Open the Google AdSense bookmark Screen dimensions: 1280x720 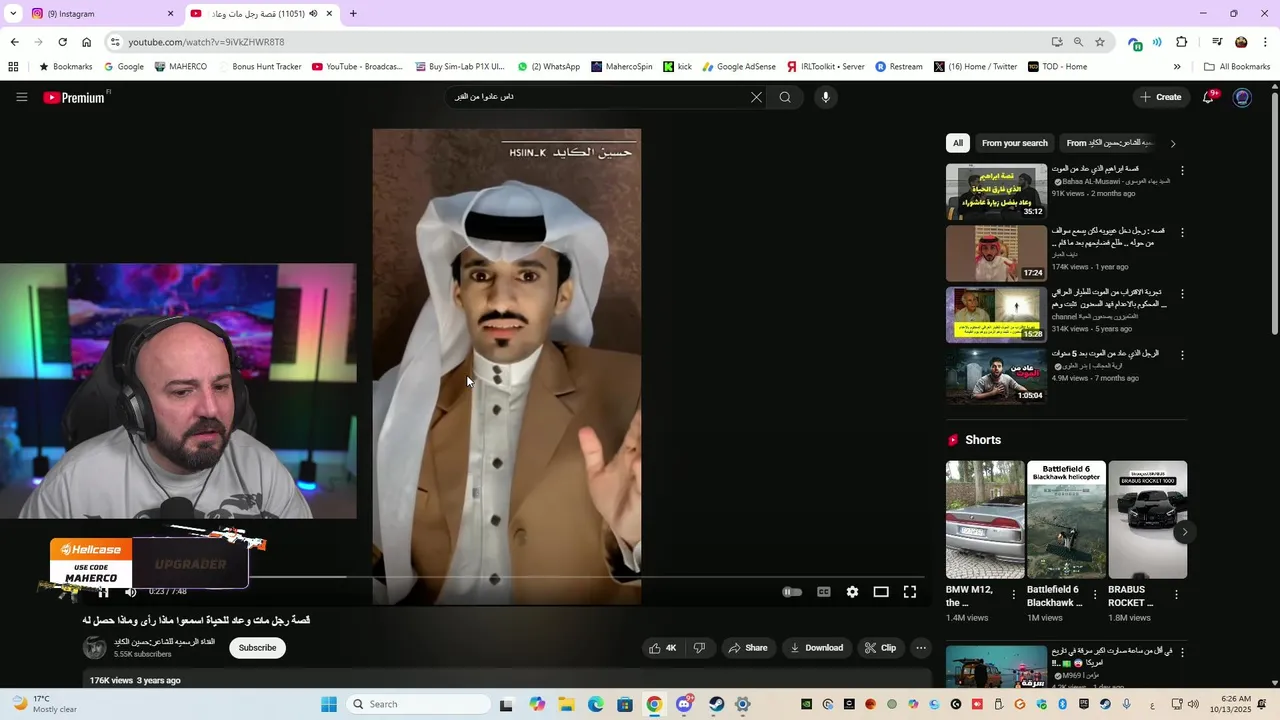pos(739,67)
